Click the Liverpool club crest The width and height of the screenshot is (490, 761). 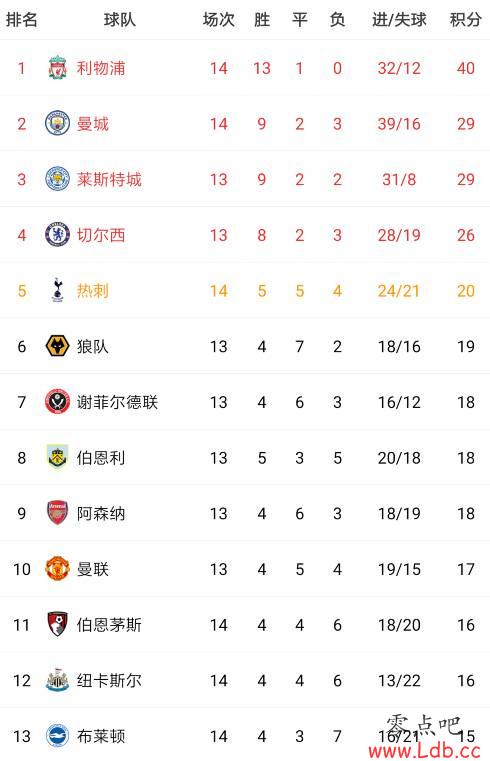57,67
